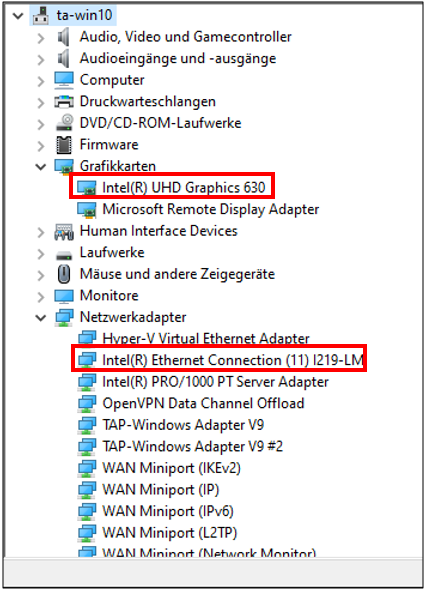Click the ta-win10 computer root icon
This screenshot has width=425, height=591.
click(41, 15)
